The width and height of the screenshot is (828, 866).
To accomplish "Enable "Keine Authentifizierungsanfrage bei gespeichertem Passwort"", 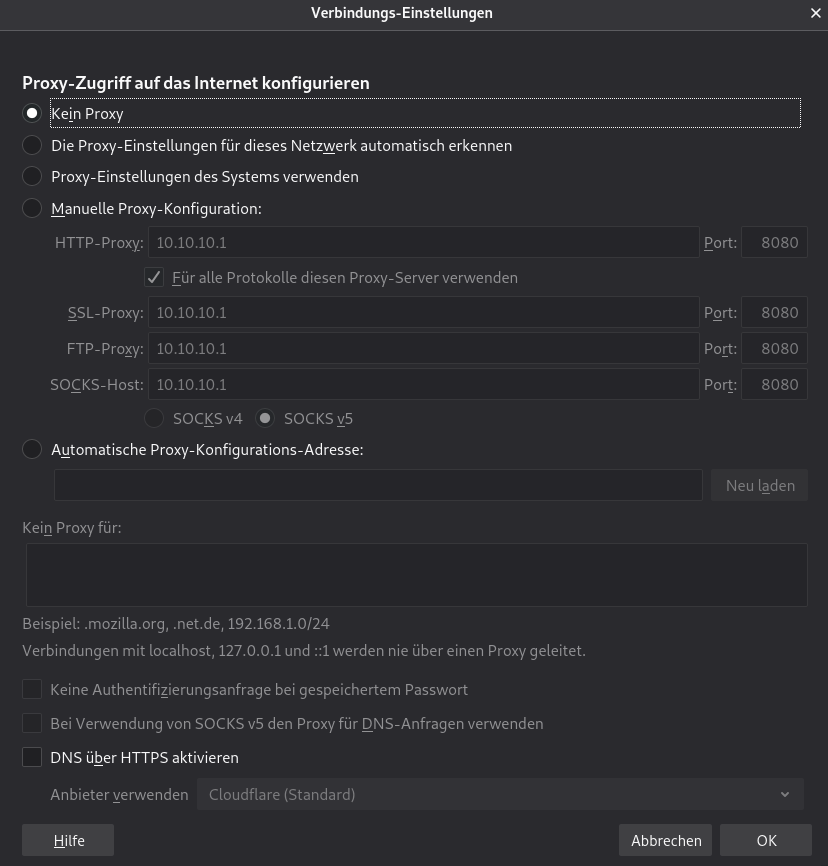I will pos(32,689).
